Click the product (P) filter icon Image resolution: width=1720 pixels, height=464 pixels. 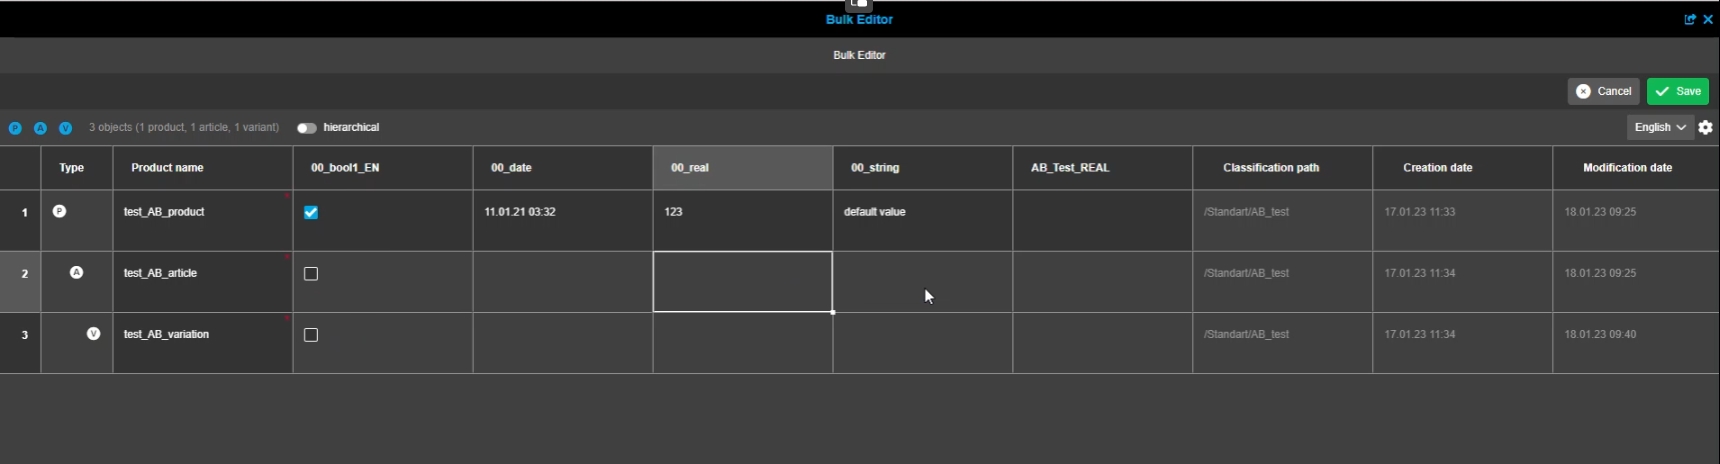pos(15,128)
